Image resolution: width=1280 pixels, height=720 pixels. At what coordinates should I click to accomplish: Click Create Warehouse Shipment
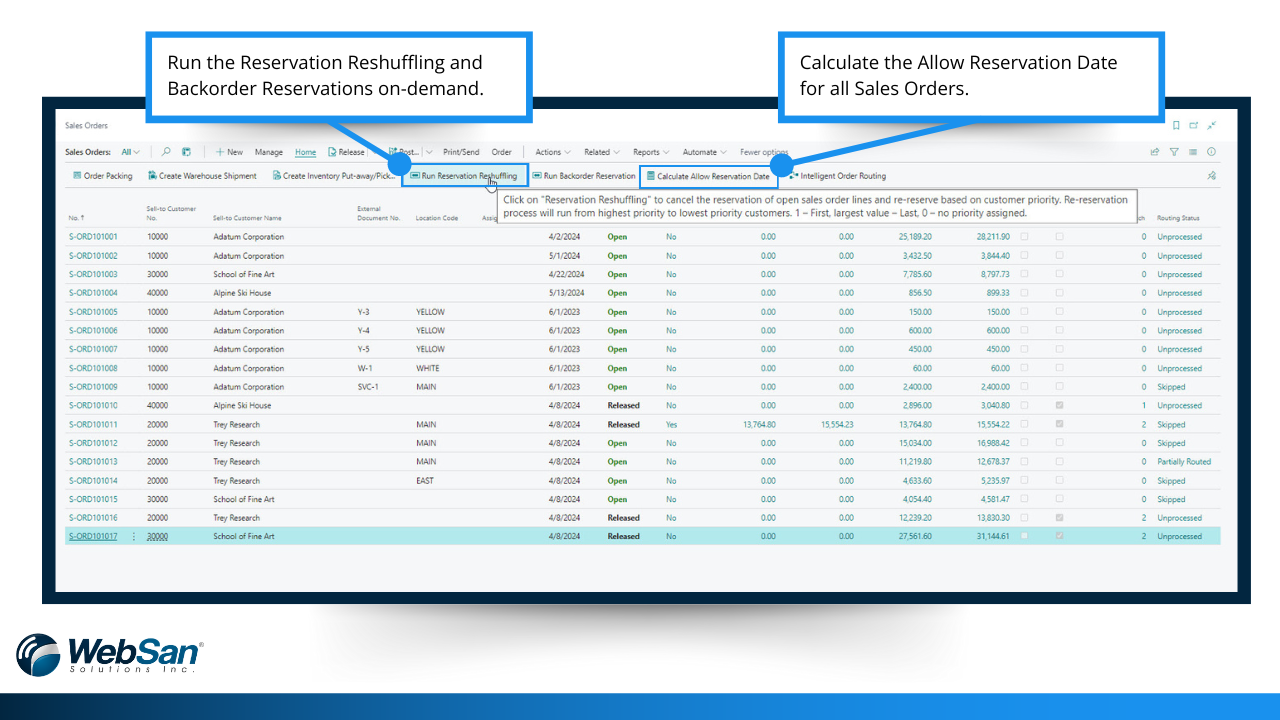tap(202, 176)
